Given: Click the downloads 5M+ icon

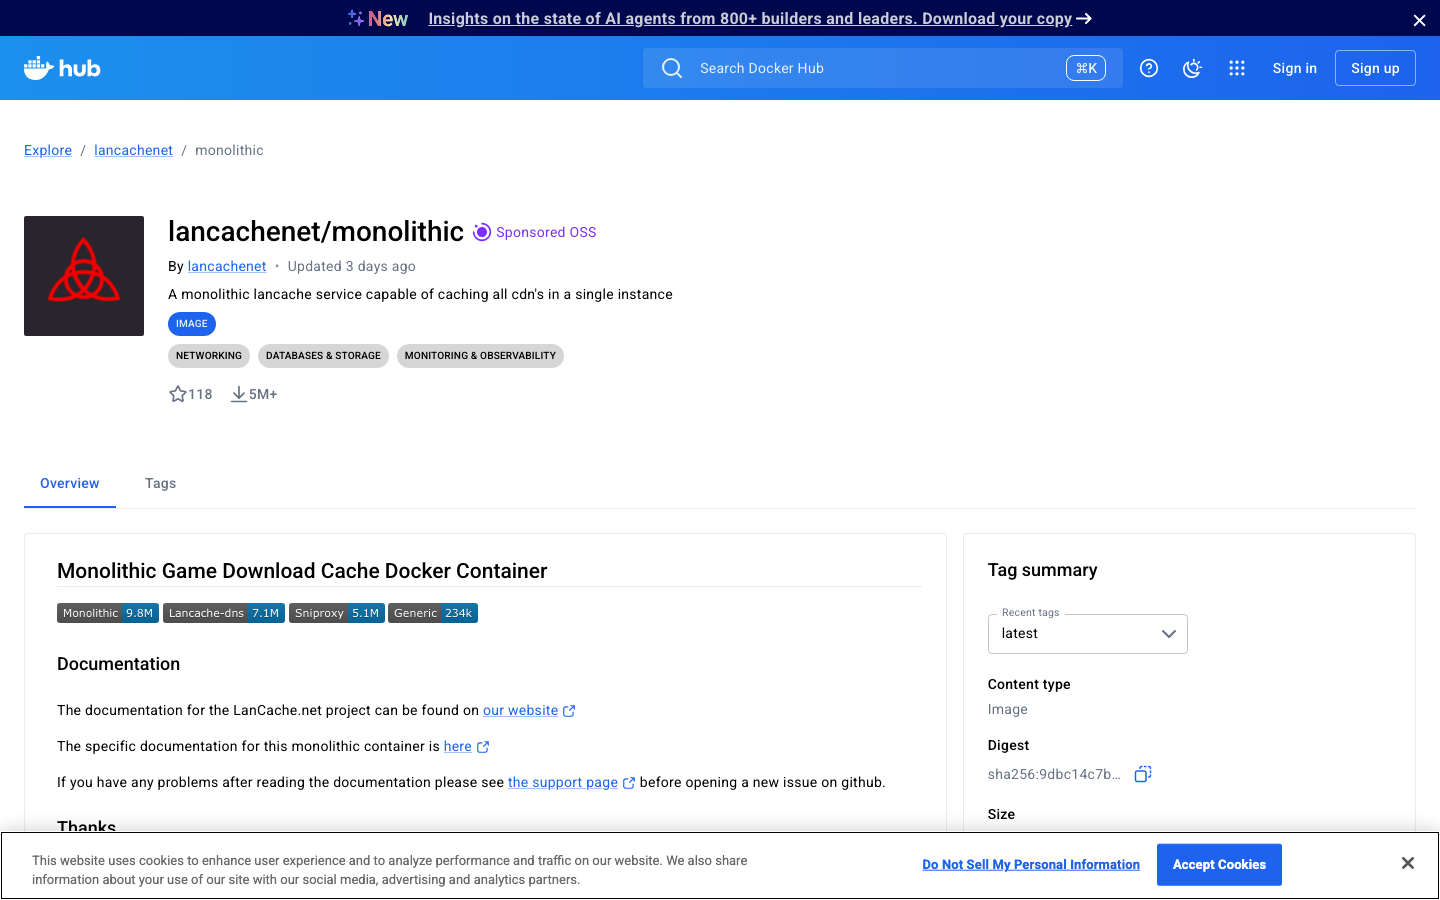Looking at the screenshot, I should point(239,394).
